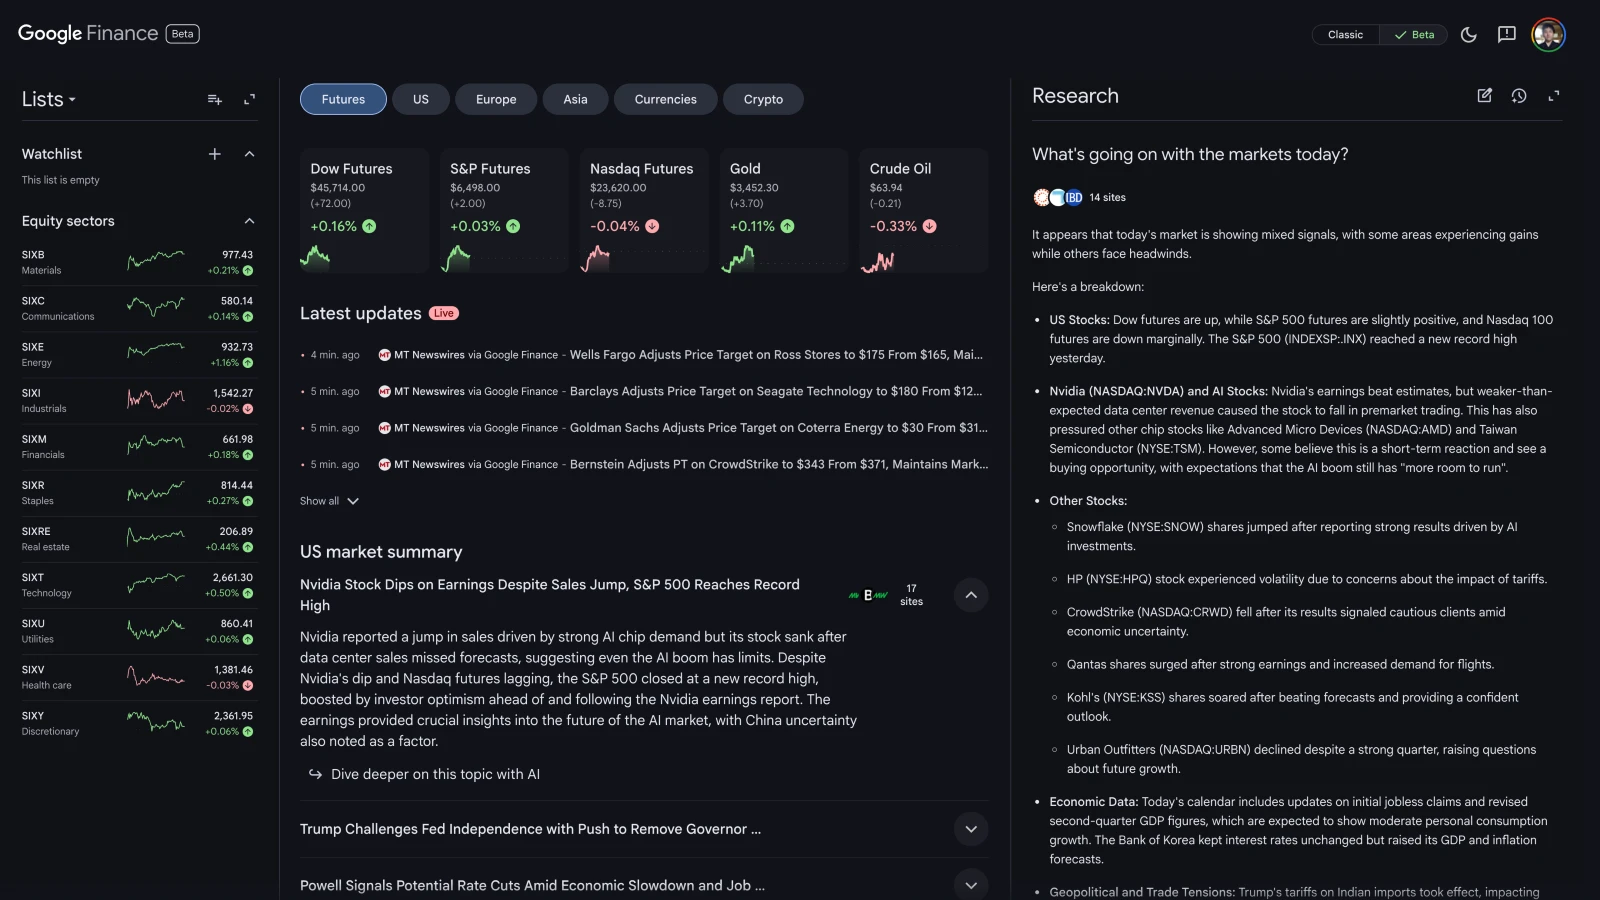The width and height of the screenshot is (1600, 900).
Task: Select the US tab
Action: click(421, 99)
